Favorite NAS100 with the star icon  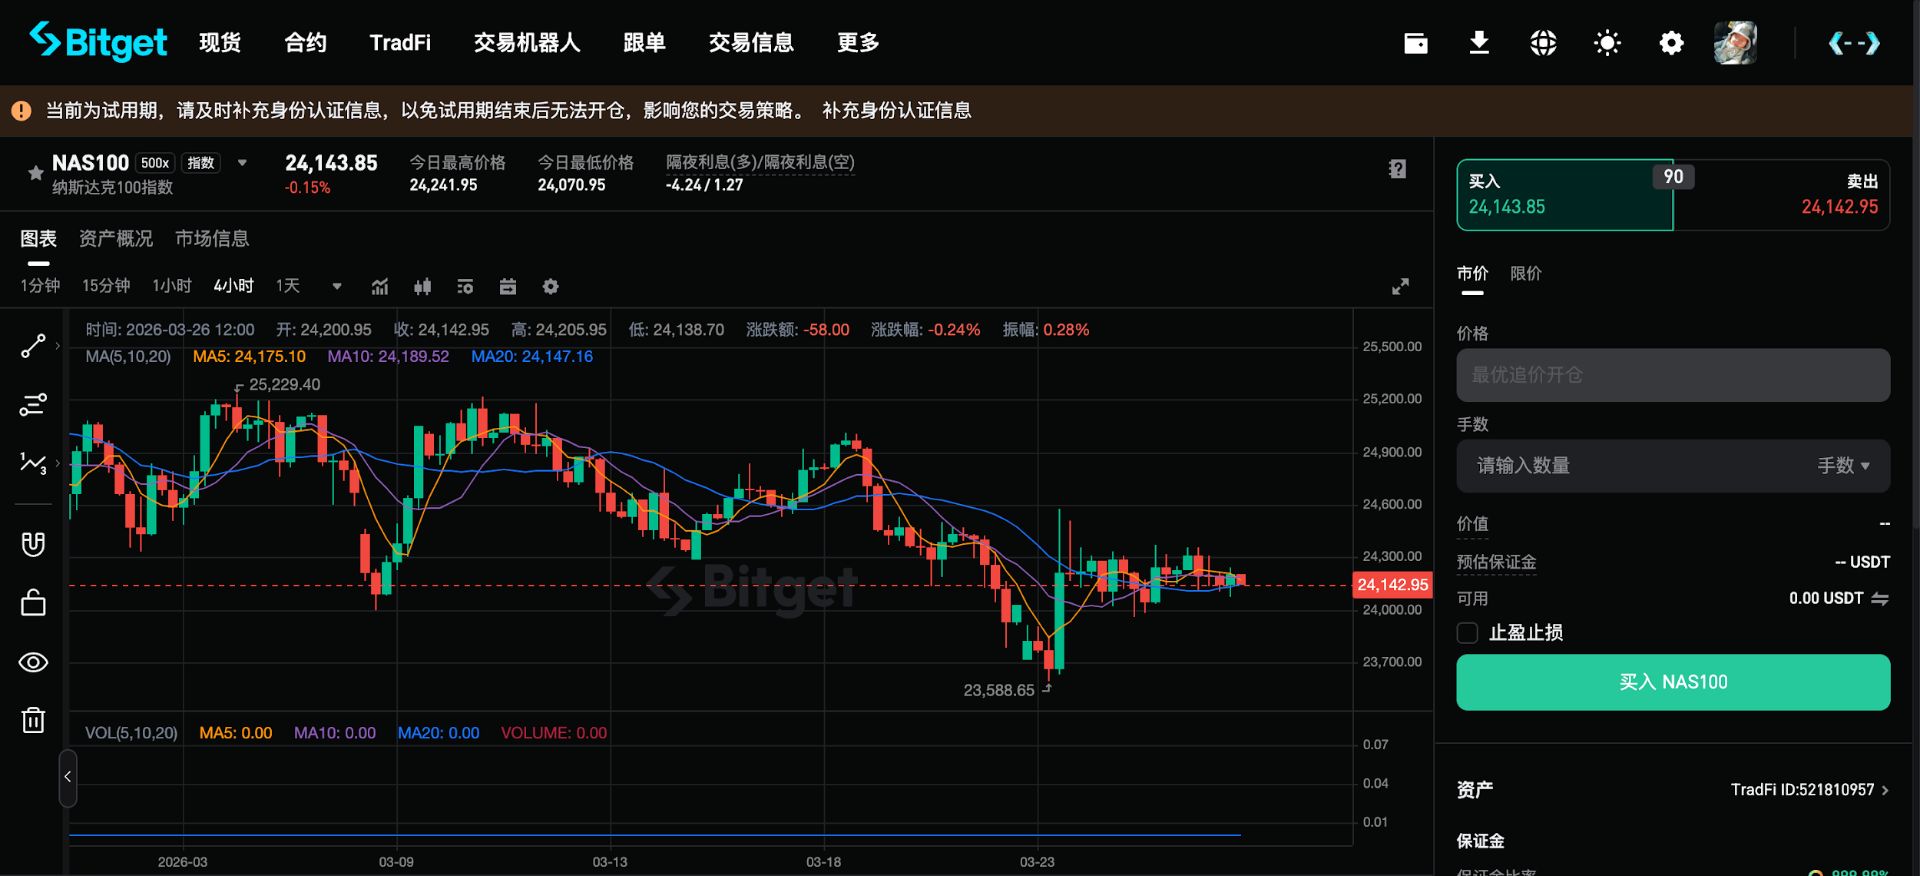(x=35, y=173)
